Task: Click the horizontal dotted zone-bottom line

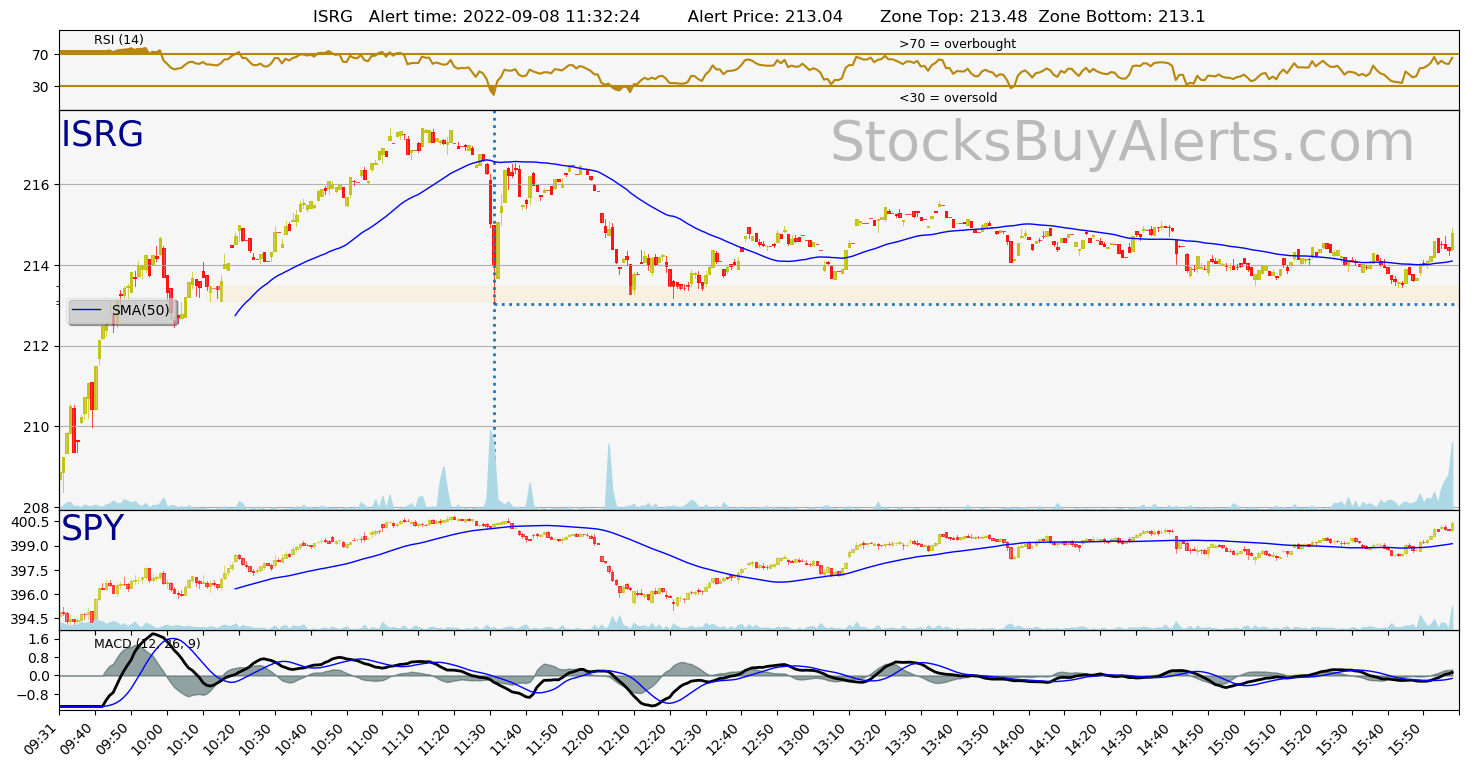Action: pos(977,304)
